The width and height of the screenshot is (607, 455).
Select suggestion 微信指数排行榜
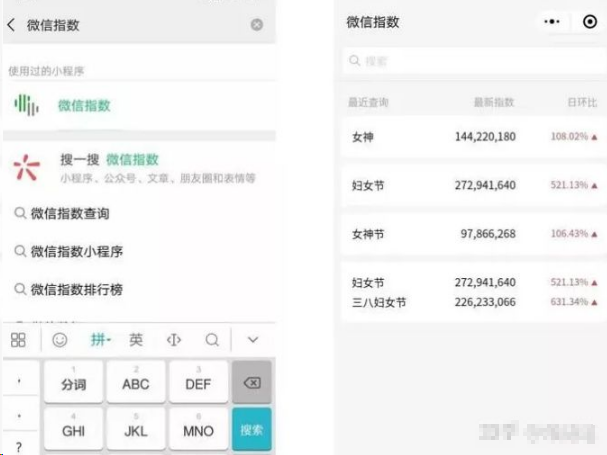pos(76,289)
